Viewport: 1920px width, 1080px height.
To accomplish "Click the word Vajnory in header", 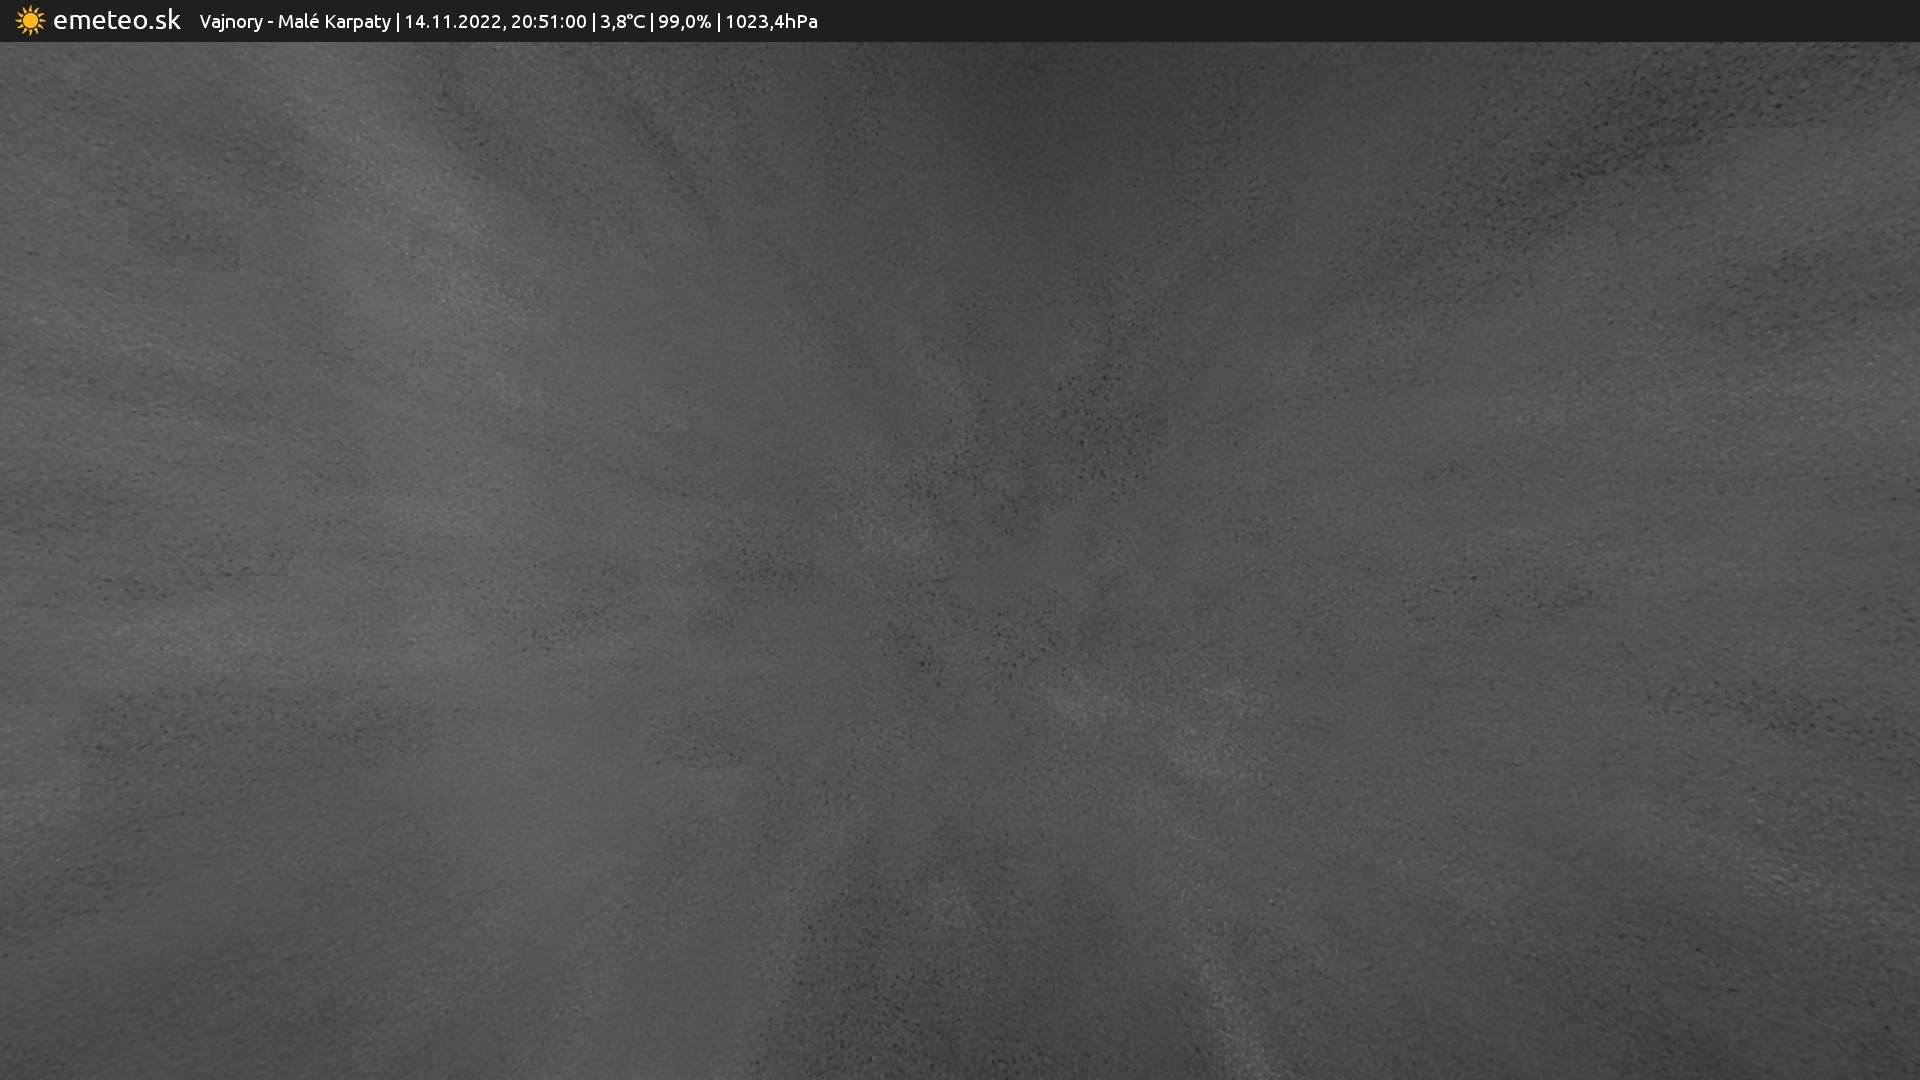I will (x=230, y=22).
